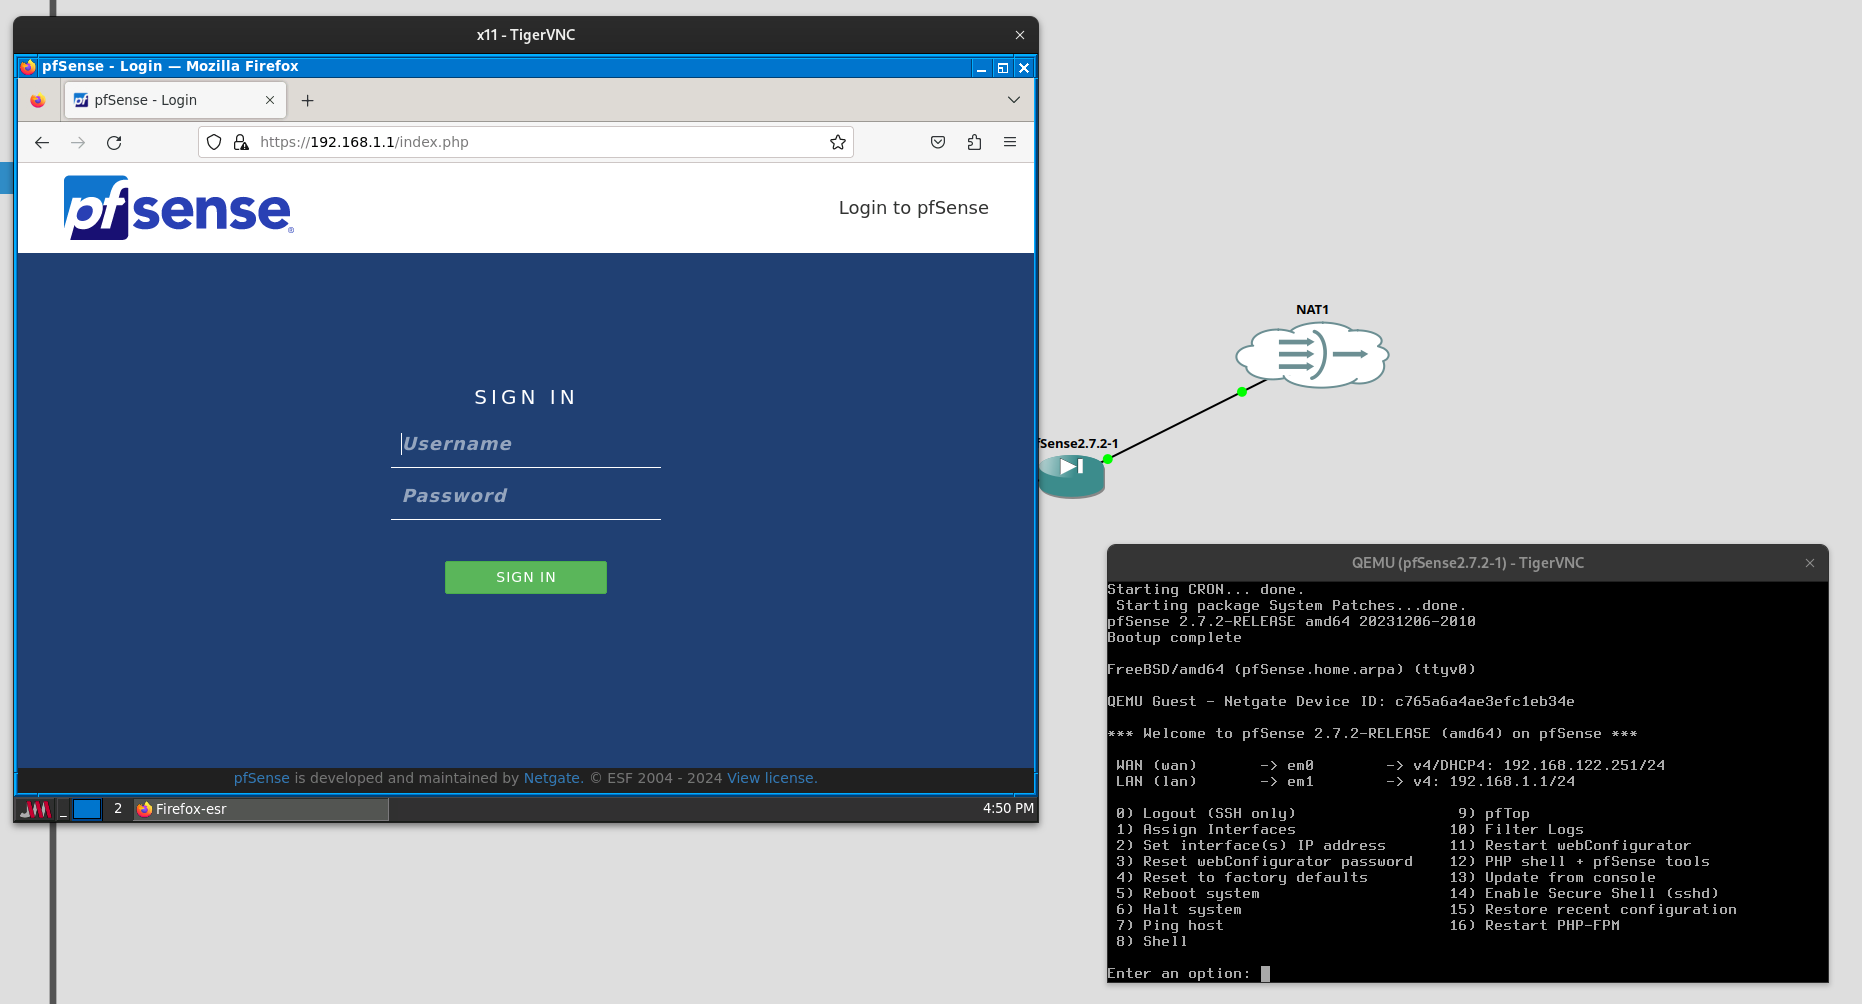
Task: Click the WAN (wan) interface line
Action: coord(1391,766)
